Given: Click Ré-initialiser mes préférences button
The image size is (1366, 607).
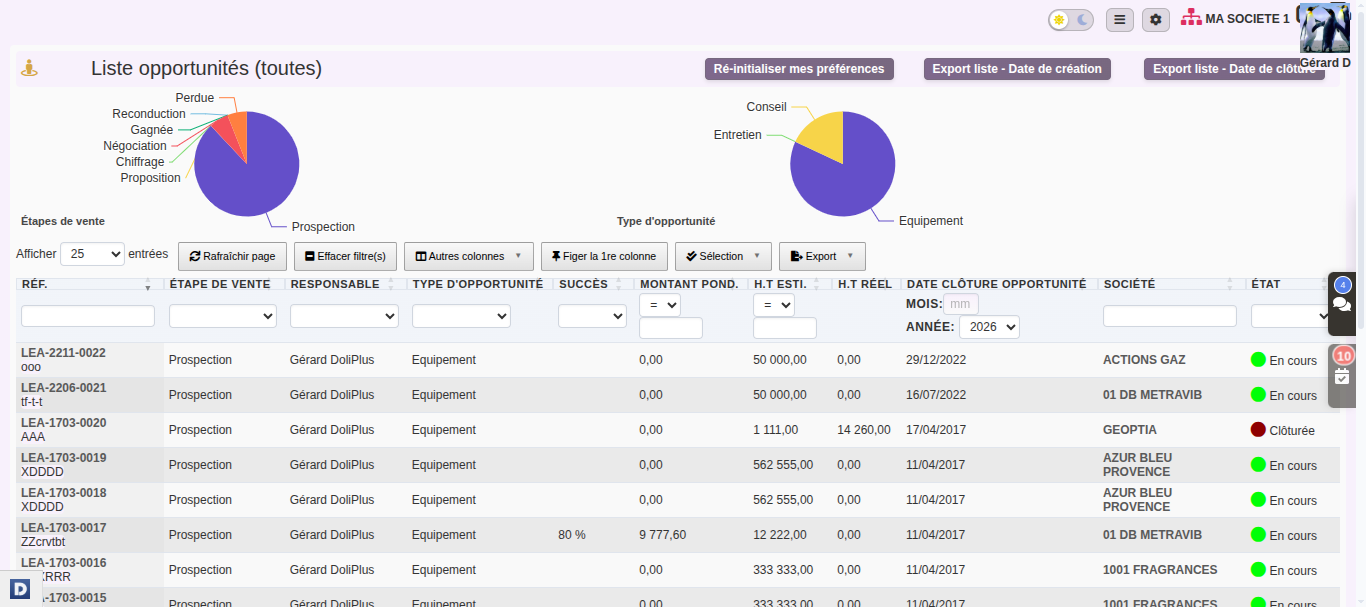Looking at the screenshot, I should tap(799, 69).
